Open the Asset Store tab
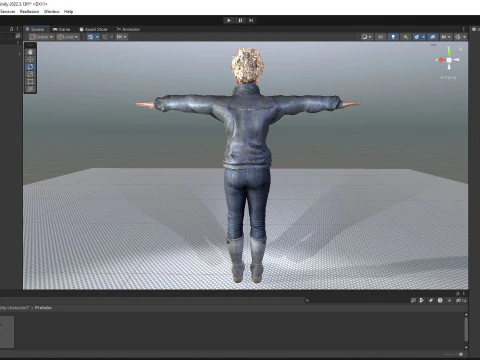The image size is (480, 360). tap(94, 29)
